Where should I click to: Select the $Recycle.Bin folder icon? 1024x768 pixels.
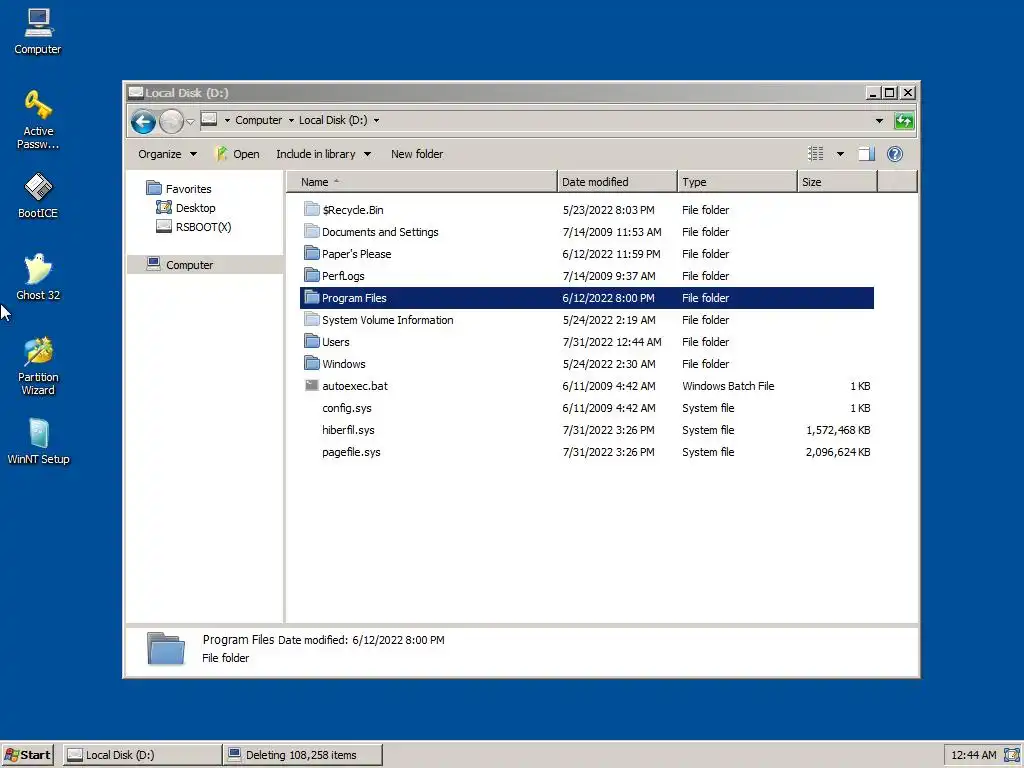pyautogui.click(x=312, y=210)
